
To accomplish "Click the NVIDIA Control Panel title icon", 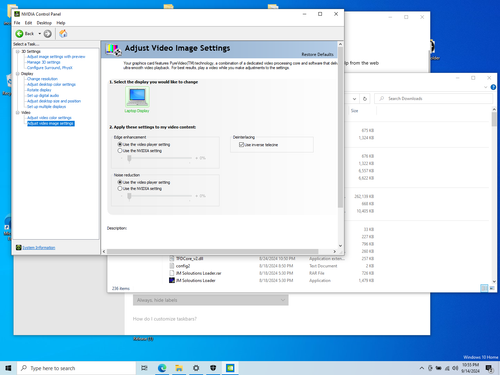I will click(17, 14).
